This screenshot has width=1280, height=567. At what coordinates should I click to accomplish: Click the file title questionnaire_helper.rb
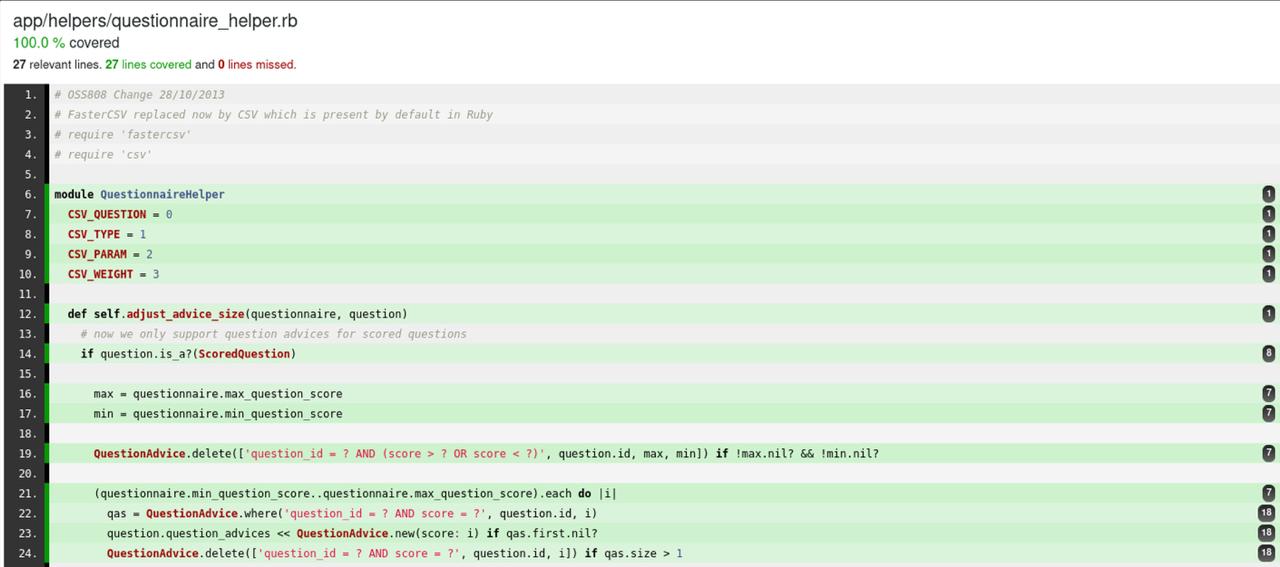coord(155,20)
